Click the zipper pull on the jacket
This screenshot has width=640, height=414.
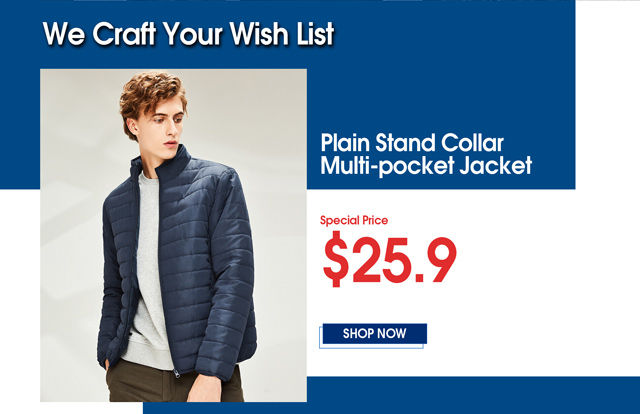pyautogui.click(x=177, y=373)
